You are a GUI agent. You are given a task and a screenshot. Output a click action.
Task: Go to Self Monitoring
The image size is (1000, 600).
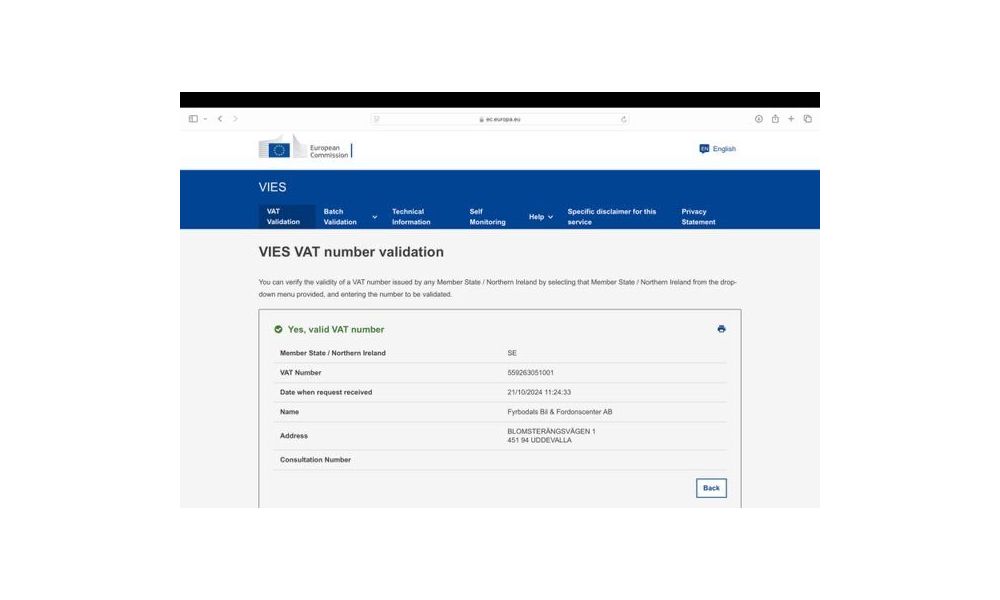click(487, 217)
